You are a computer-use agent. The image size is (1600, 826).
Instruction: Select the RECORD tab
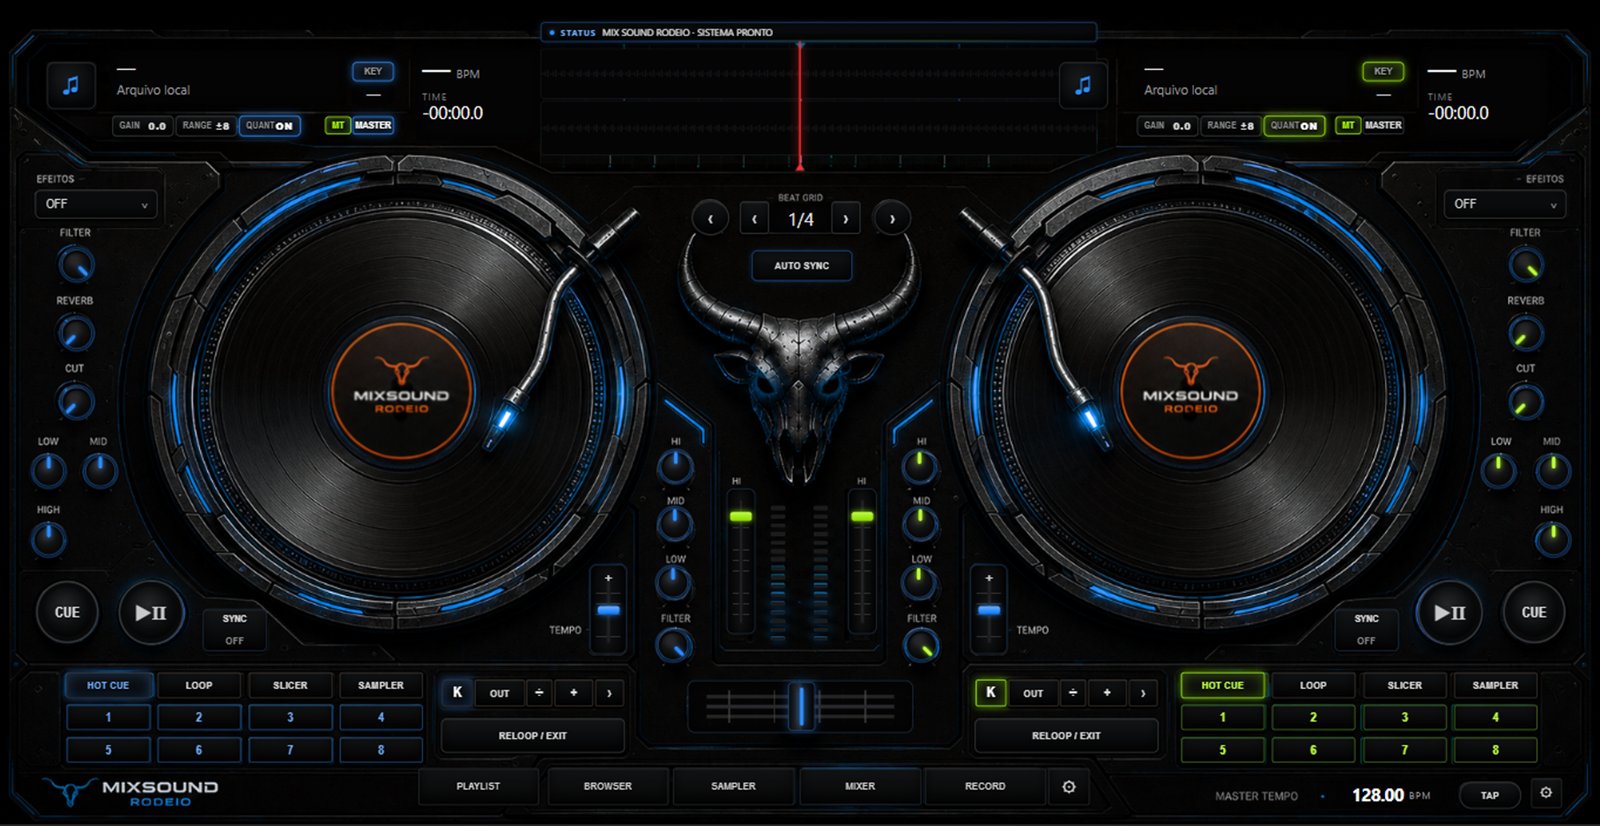coord(985,787)
